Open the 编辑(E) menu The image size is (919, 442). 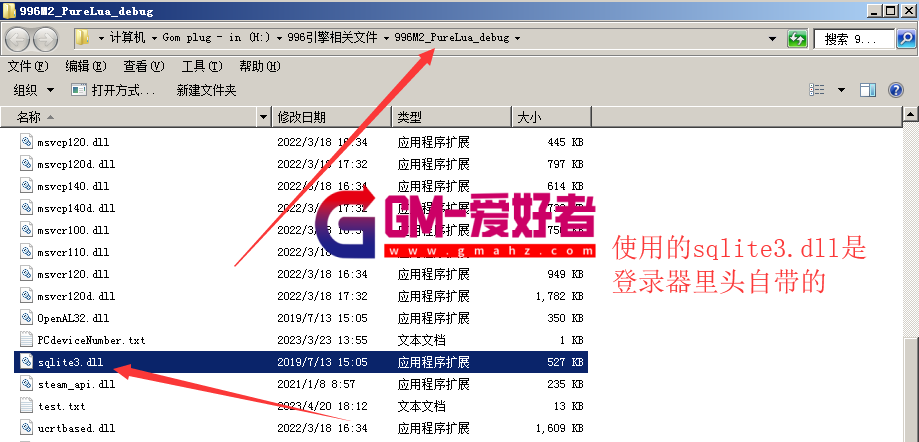pyautogui.click(x=86, y=66)
